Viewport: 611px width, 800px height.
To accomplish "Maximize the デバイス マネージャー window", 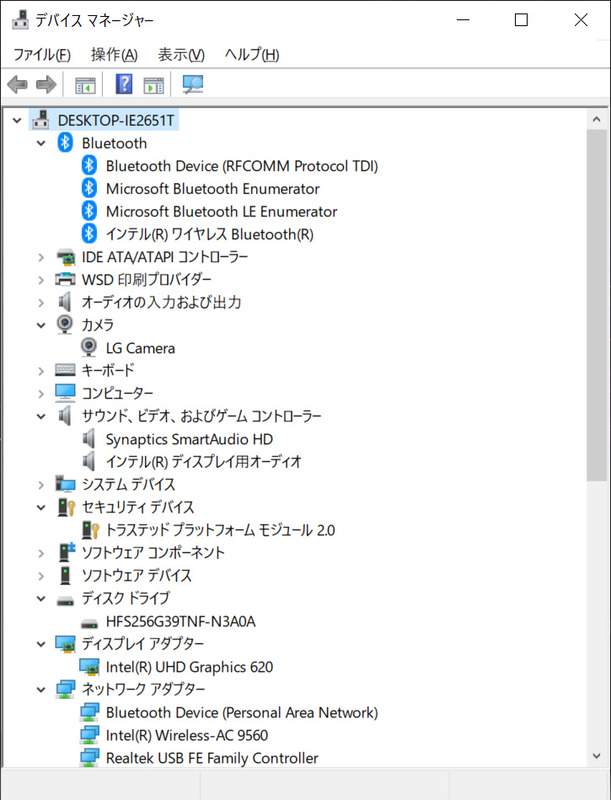I will pyautogui.click(x=521, y=20).
